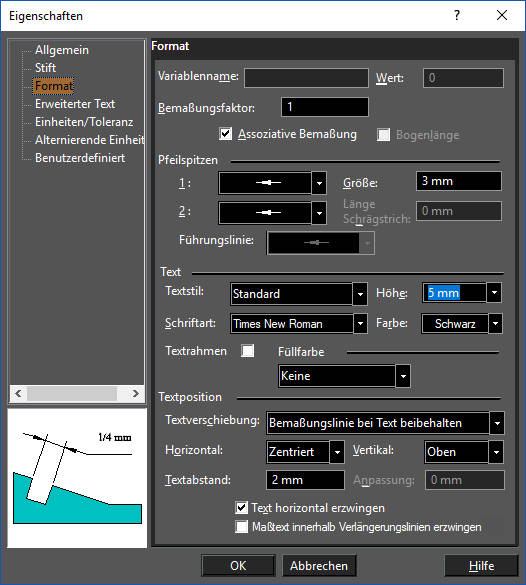Click the dimension preview thumbnail
The height and width of the screenshot is (585, 526).
tap(77, 478)
